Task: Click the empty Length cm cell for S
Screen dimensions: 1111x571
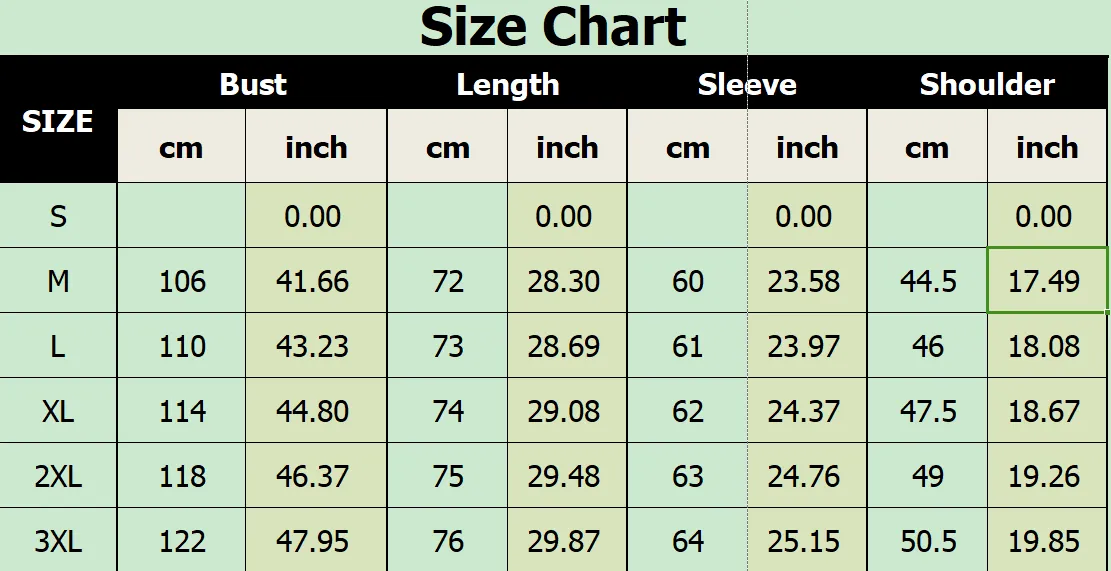Action: [x=447, y=215]
